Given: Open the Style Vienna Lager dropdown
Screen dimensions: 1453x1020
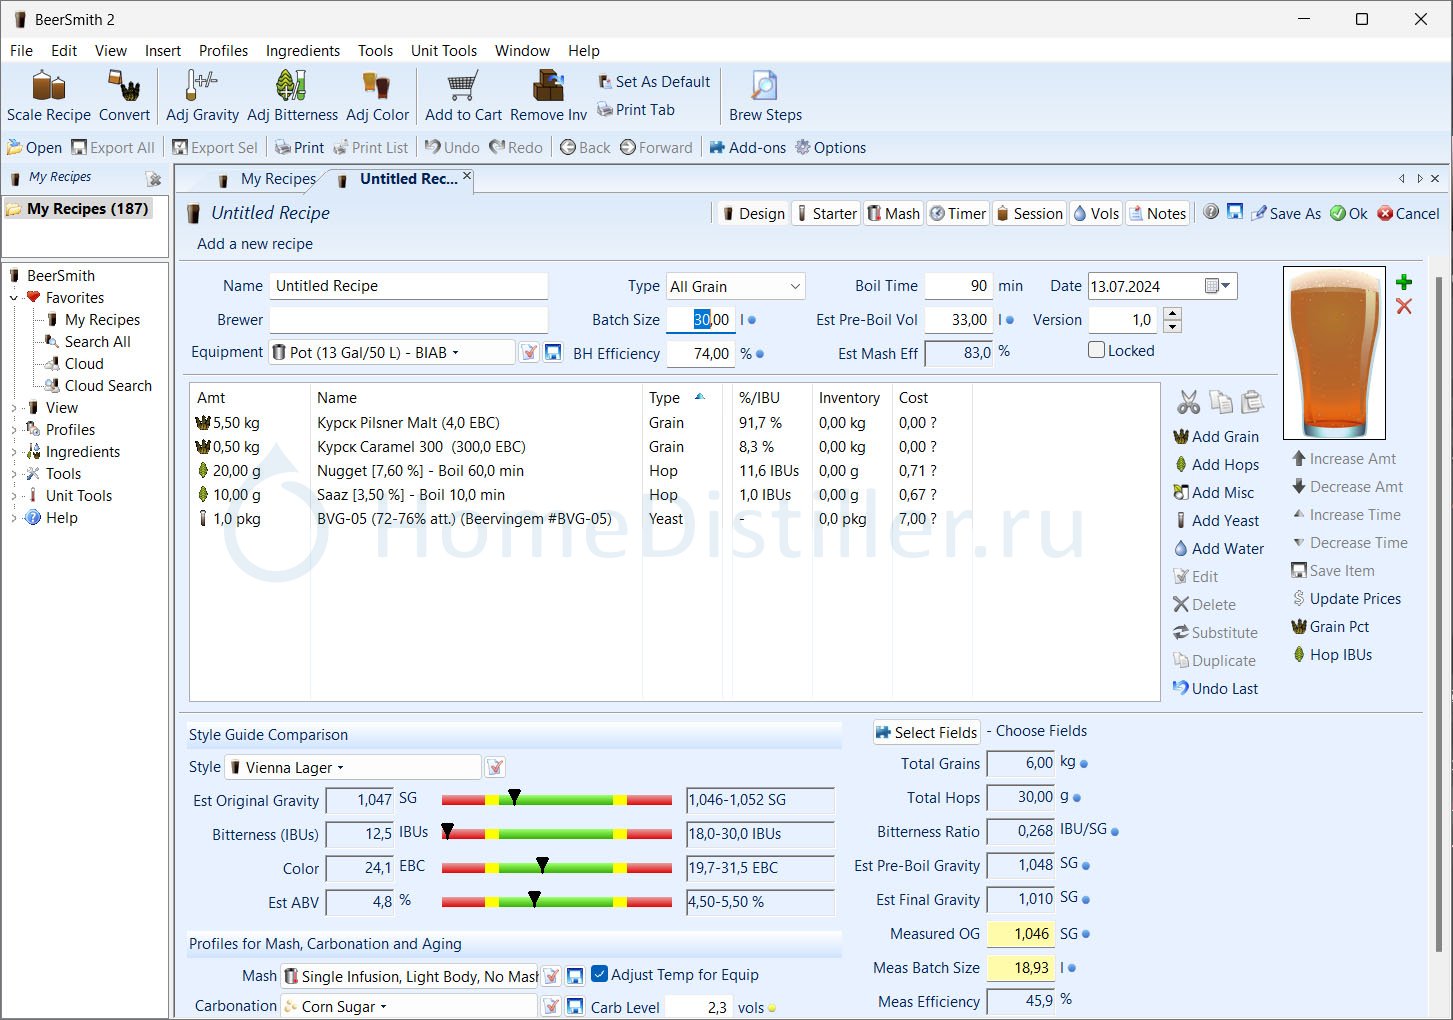Looking at the screenshot, I should (353, 767).
